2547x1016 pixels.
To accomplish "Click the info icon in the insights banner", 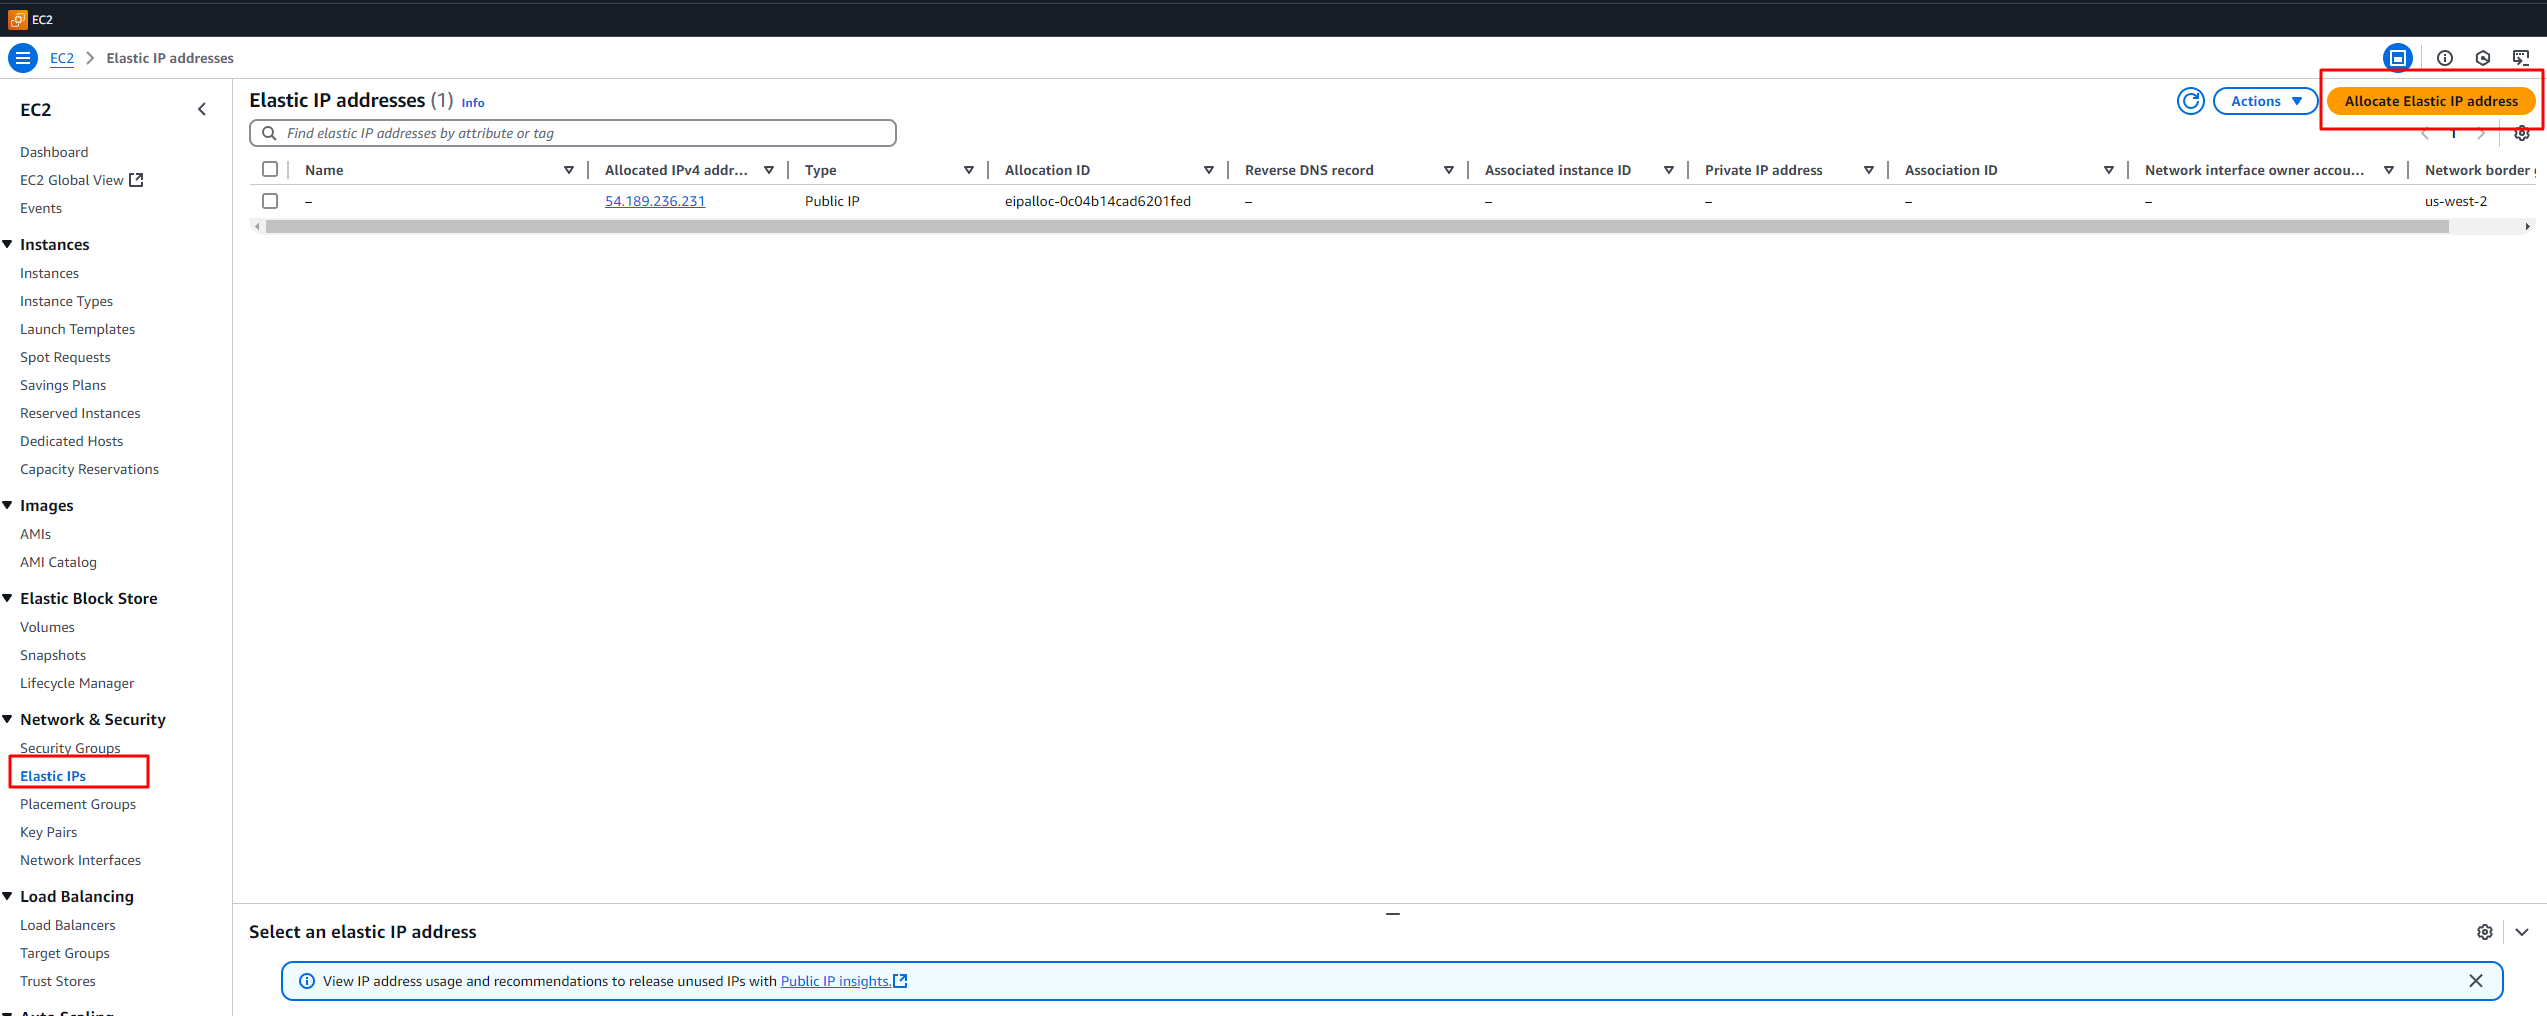I will coord(307,981).
